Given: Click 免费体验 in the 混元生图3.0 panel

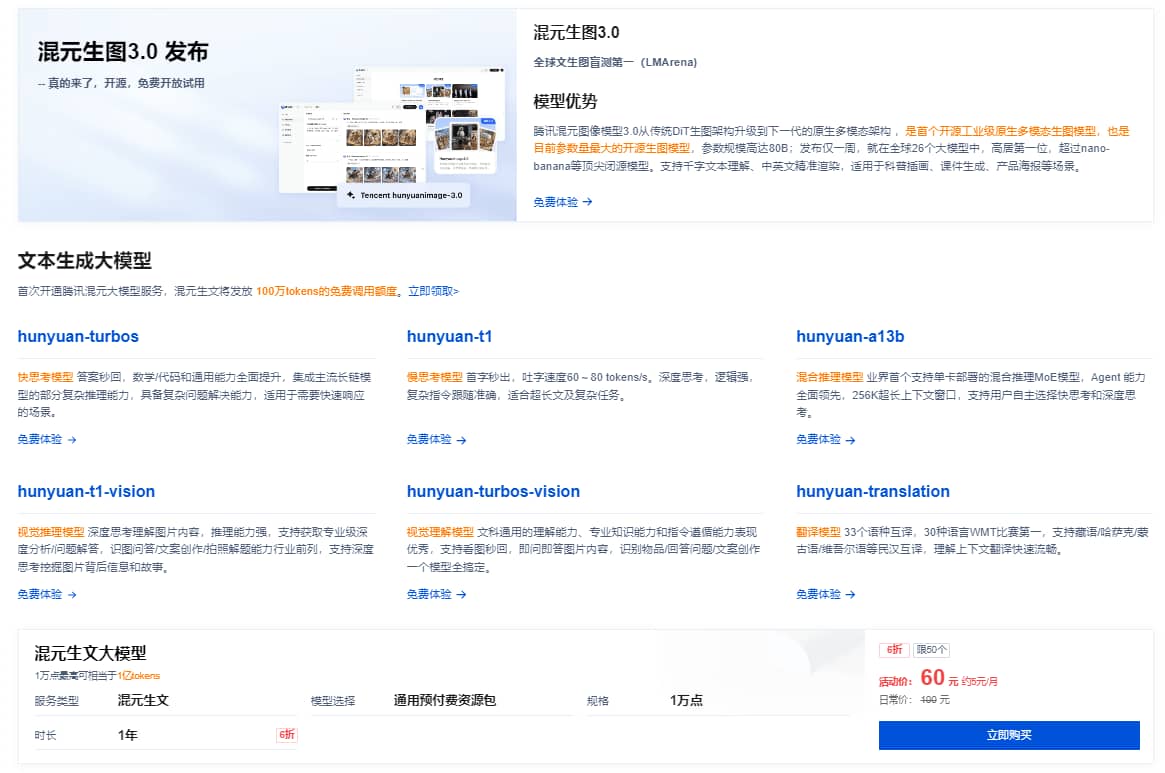Looking at the screenshot, I should tap(554, 200).
